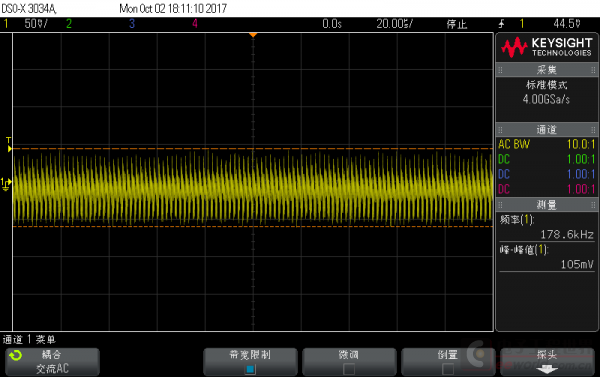Viewport: 600px width, 377px height.
Task: Click the 停止 run status indicator
Action: pyautogui.click(x=457, y=24)
